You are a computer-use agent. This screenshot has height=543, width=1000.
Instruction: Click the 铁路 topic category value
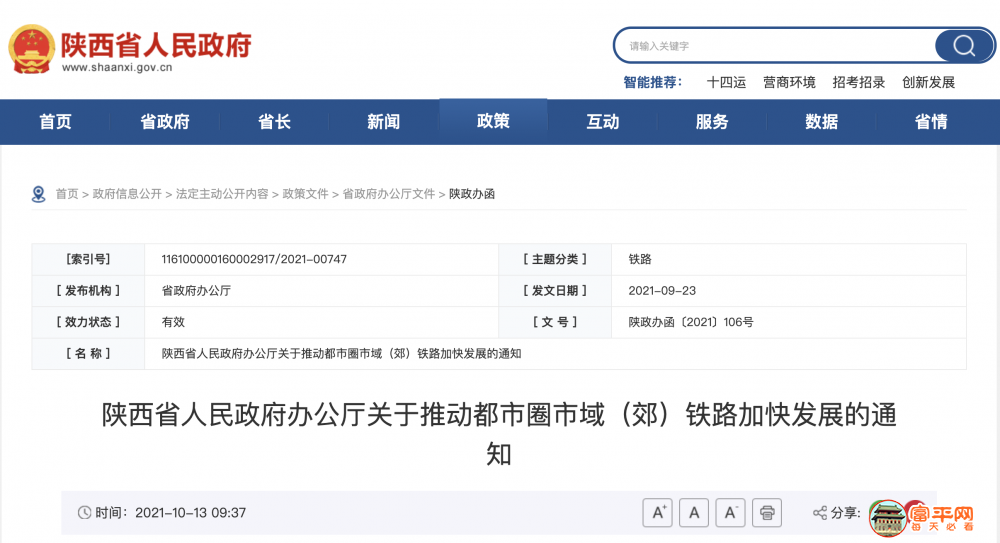tap(640, 259)
